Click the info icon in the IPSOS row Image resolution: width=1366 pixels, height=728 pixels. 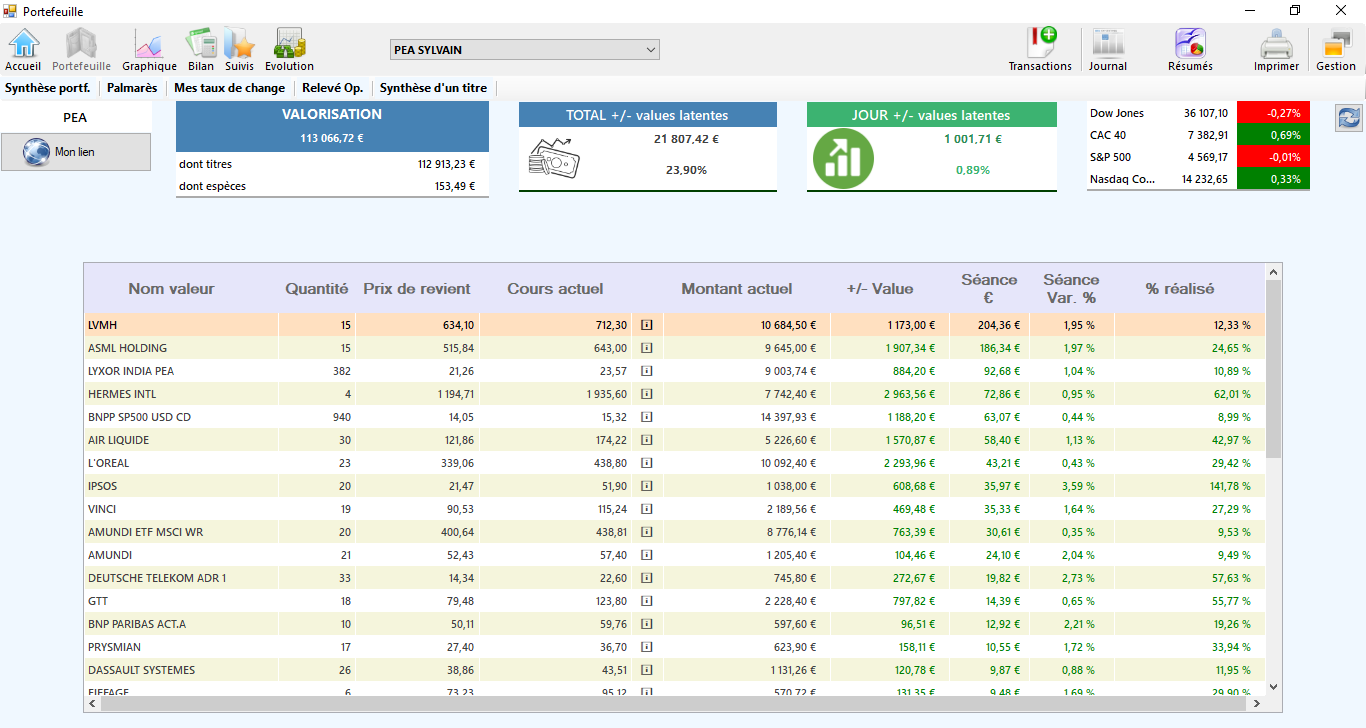(646, 486)
